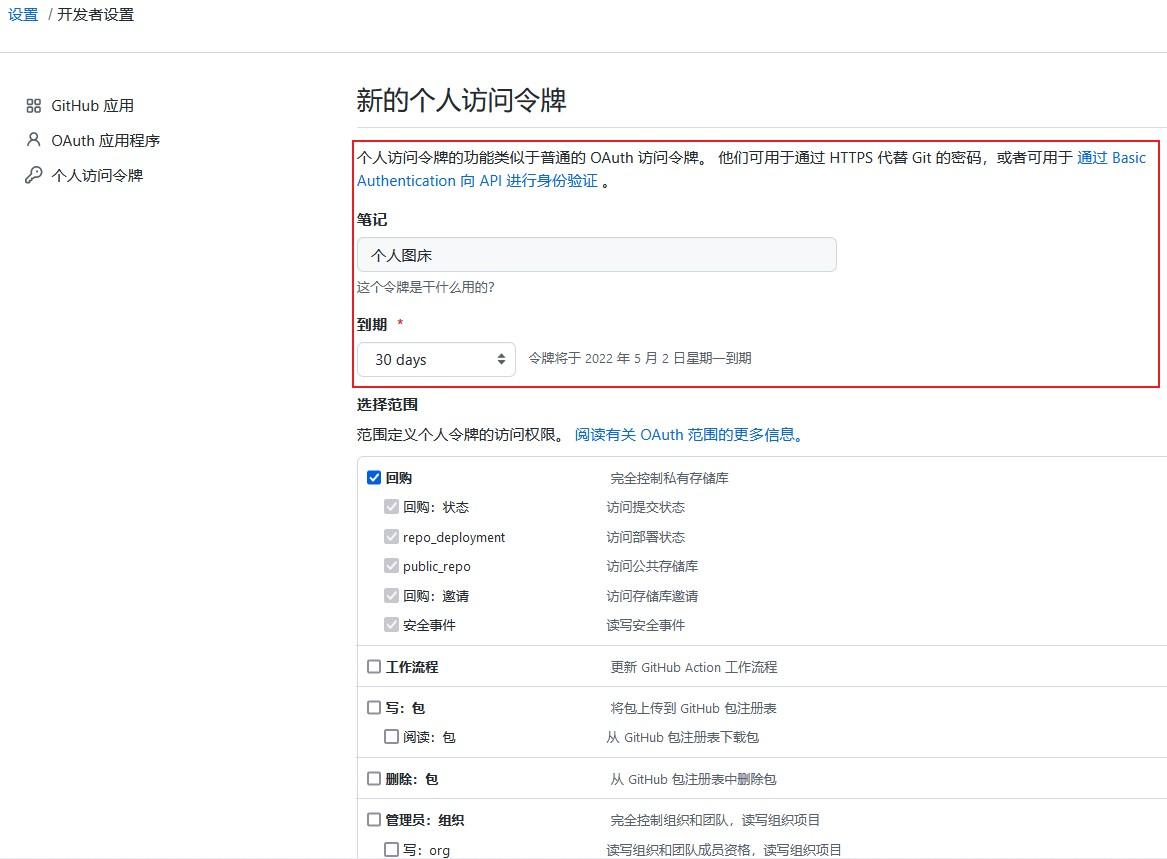1167x859 pixels.
Task: Enable the 工作流程 scope checkbox
Action: click(374, 667)
